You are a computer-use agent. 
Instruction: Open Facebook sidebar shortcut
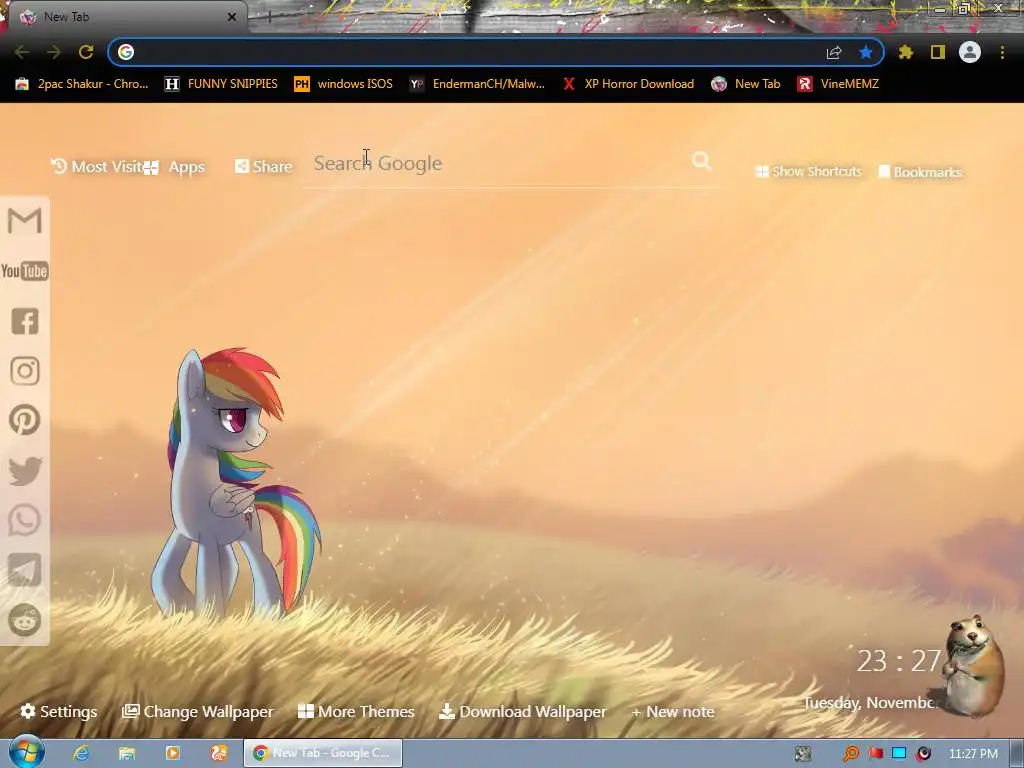pos(25,321)
